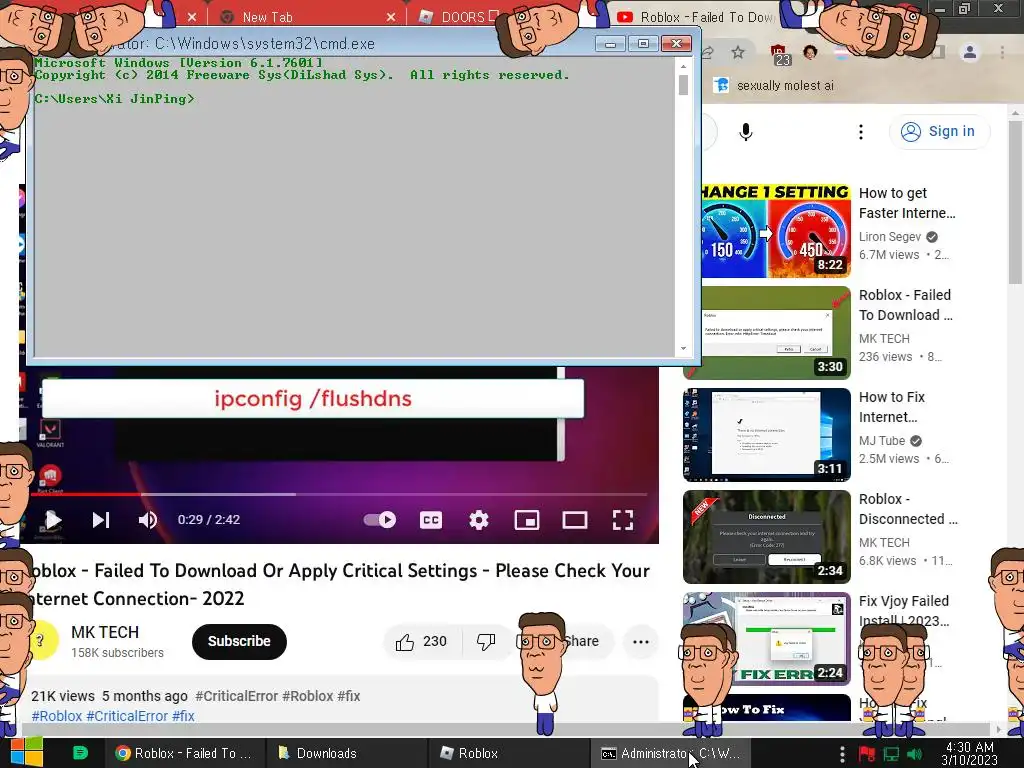The image size is (1024, 768).
Task: Maximize the cmd.exe window
Action: (643, 44)
